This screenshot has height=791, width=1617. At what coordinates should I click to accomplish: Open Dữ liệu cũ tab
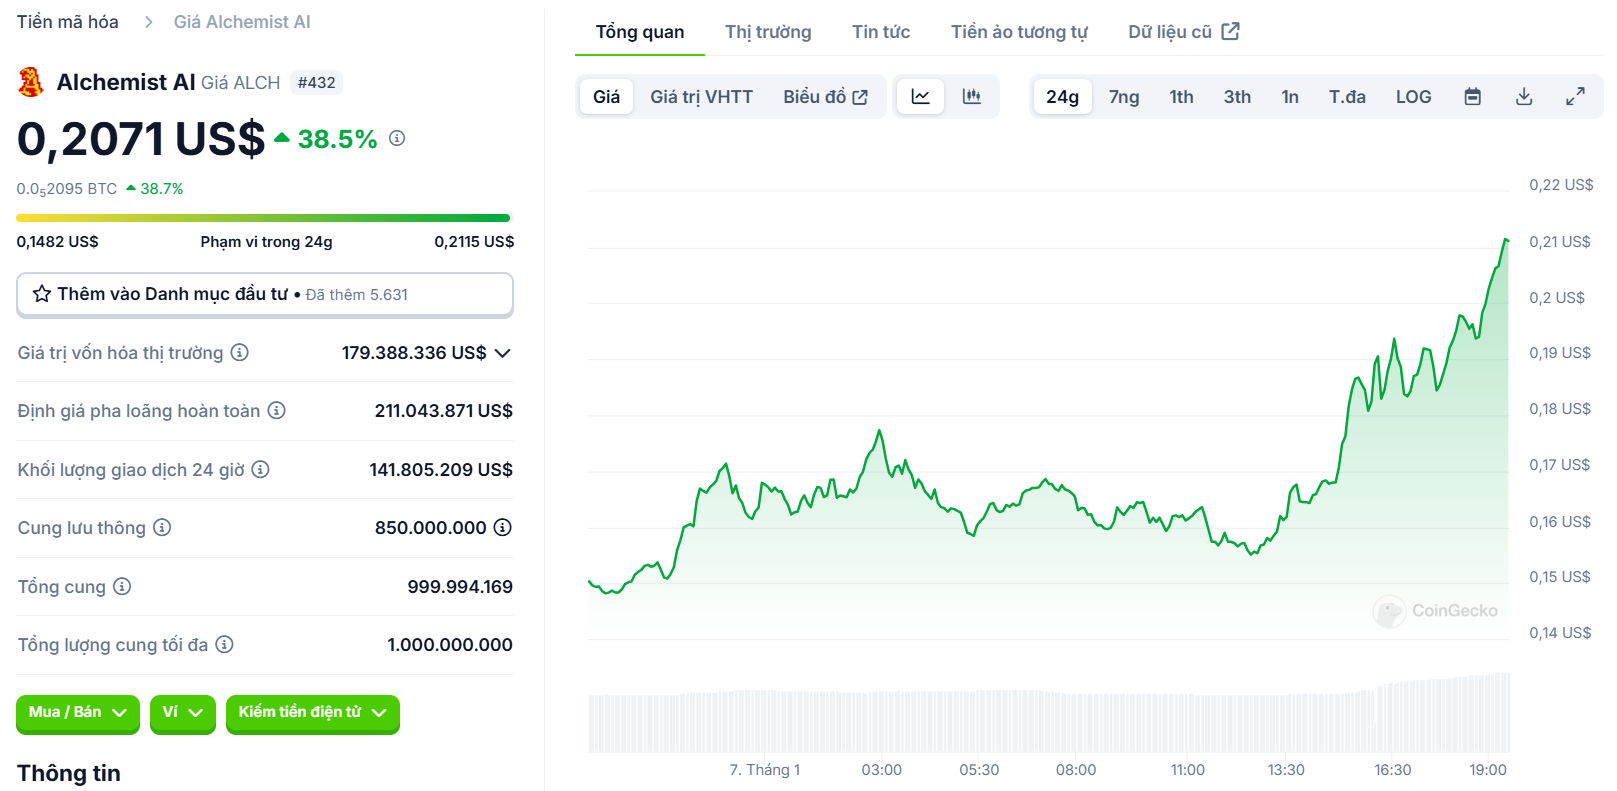click(x=1184, y=32)
